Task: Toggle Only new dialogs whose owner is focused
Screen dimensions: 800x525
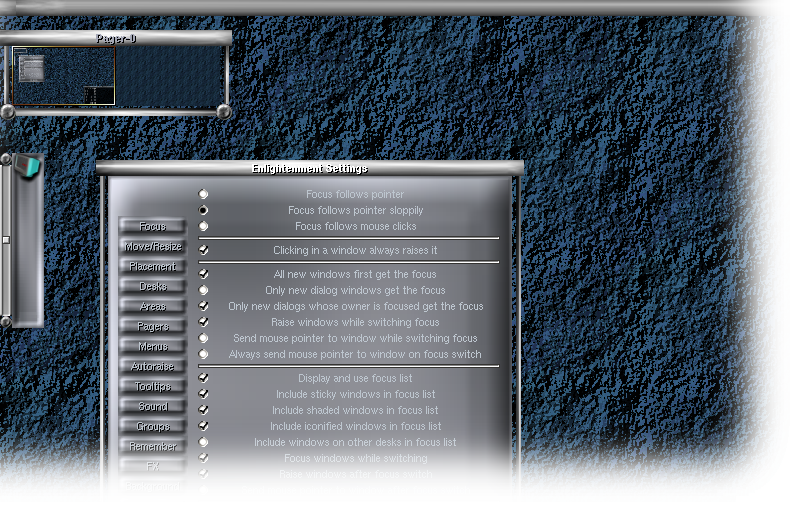Action: point(203,306)
